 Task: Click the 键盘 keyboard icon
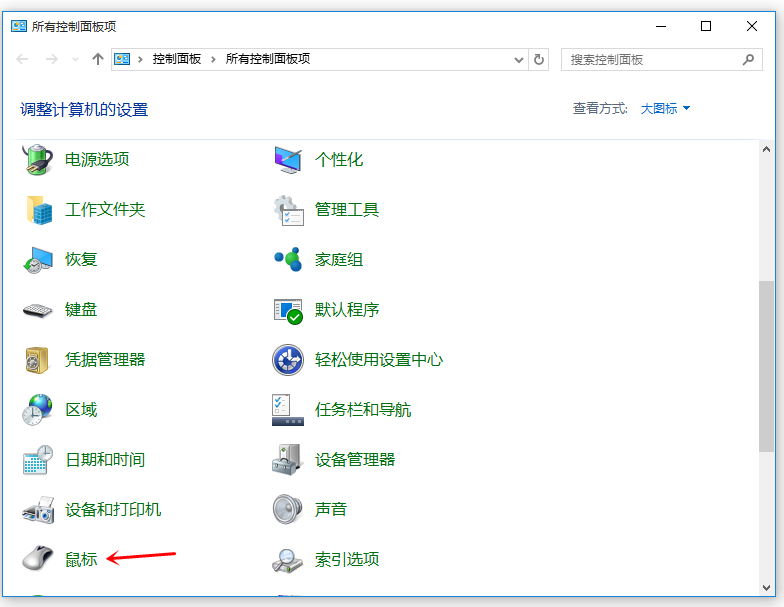tap(38, 310)
